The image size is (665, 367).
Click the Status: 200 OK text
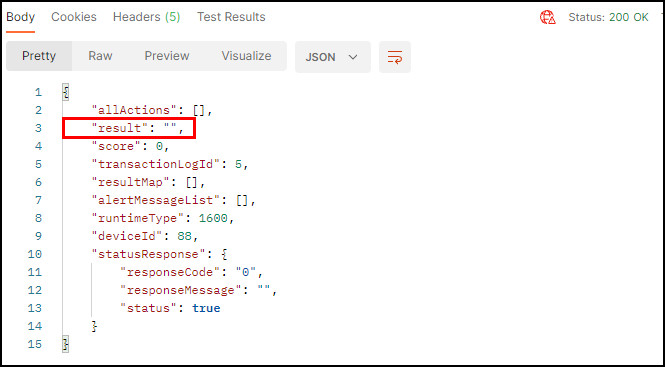[x=608, y=17]
